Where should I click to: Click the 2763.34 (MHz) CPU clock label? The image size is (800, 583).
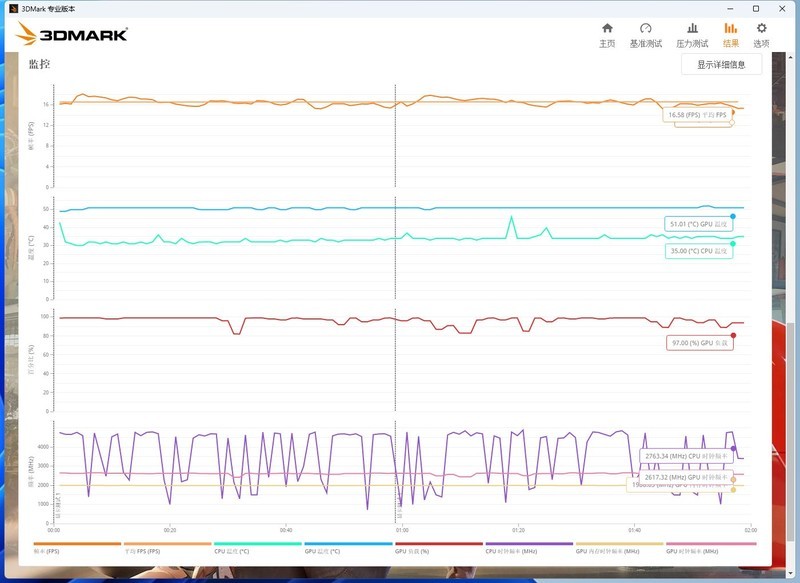[x=686, y=456]
